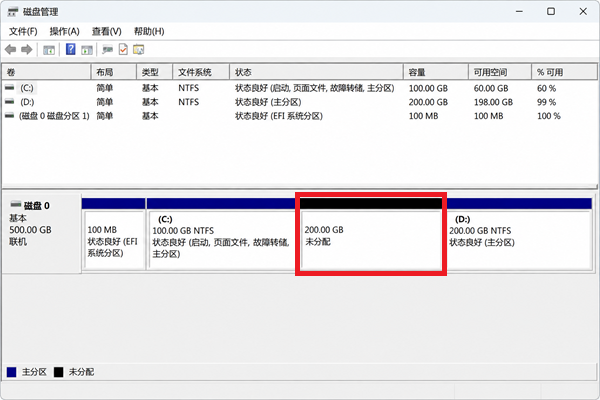Click the 状态良好 (主分区) cell in D: row
The image size is (600, 400).
(268, 102)
